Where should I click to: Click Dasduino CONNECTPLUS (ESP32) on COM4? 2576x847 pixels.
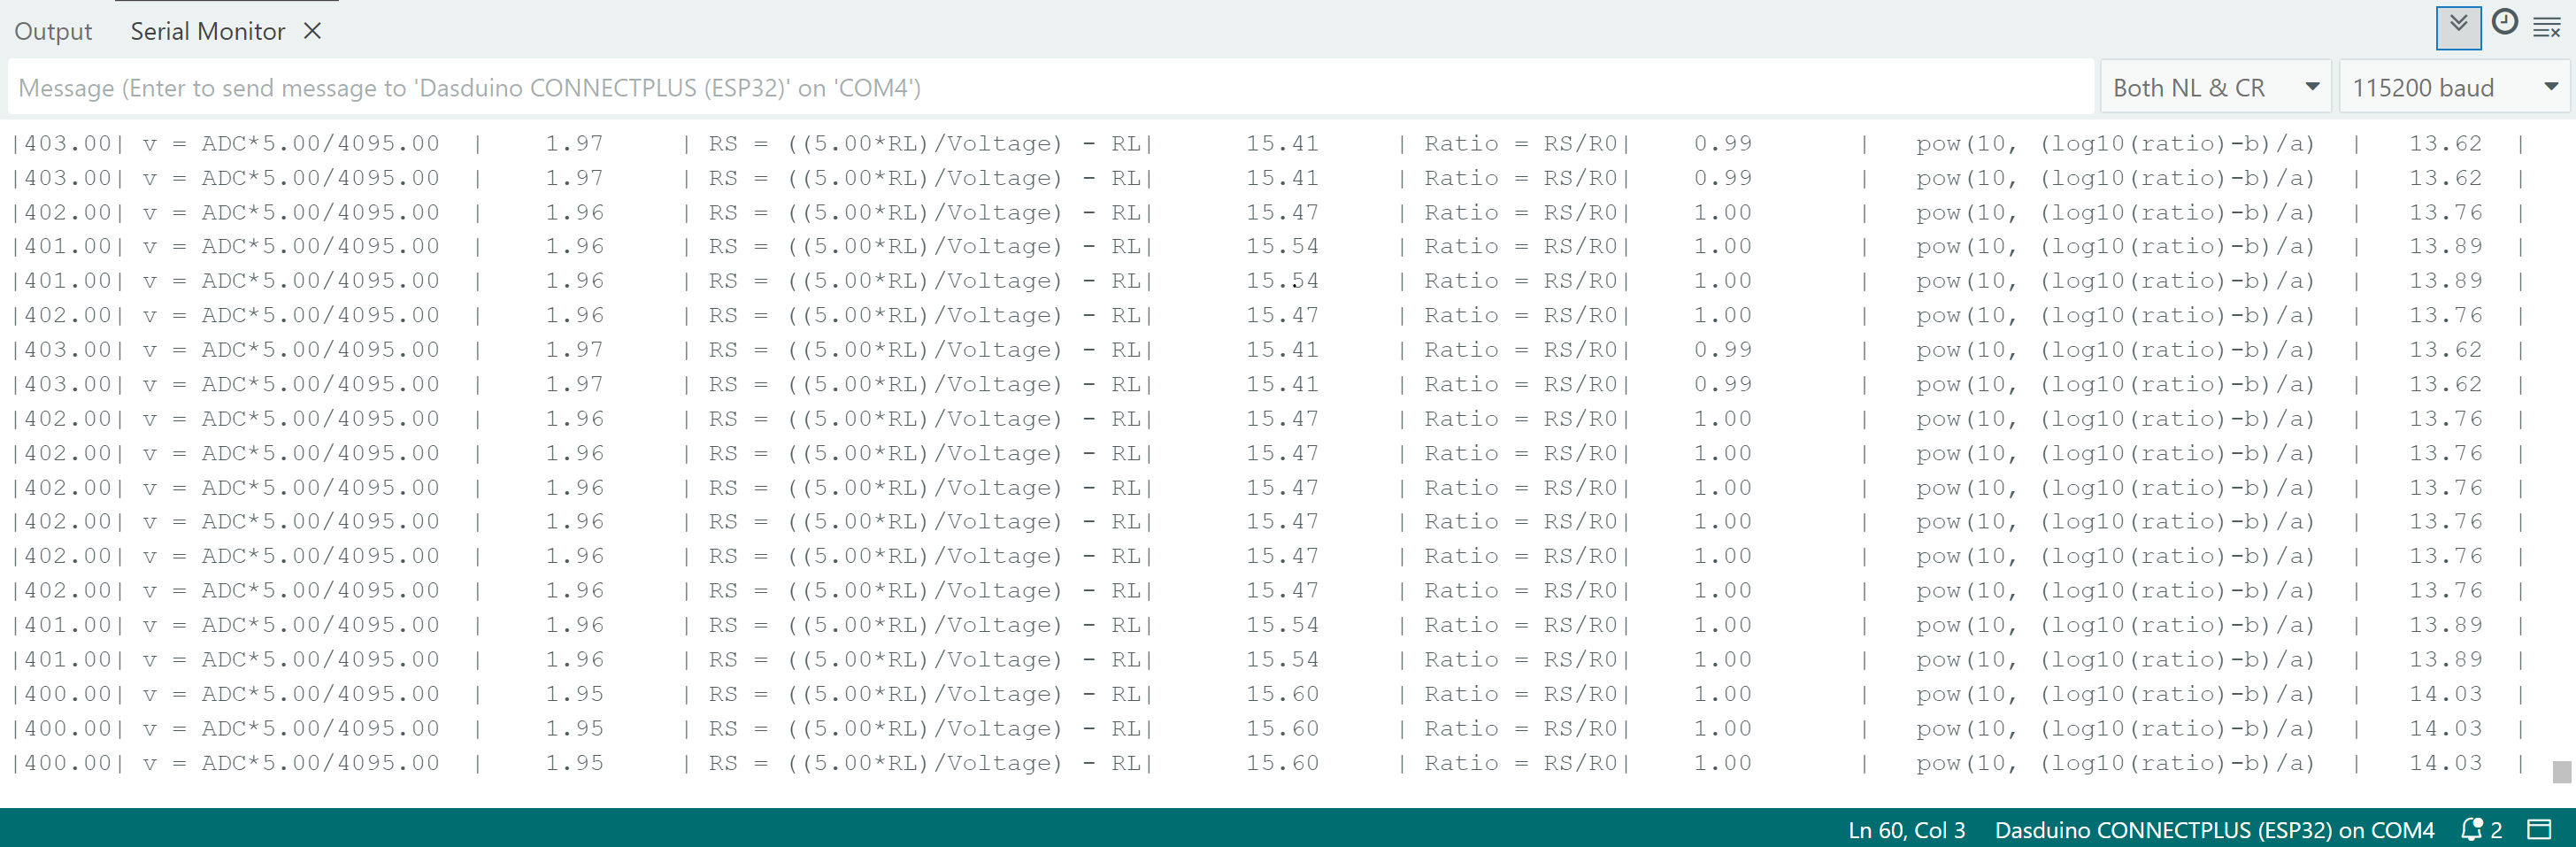pyautogui.click(x=2213, y=830)
